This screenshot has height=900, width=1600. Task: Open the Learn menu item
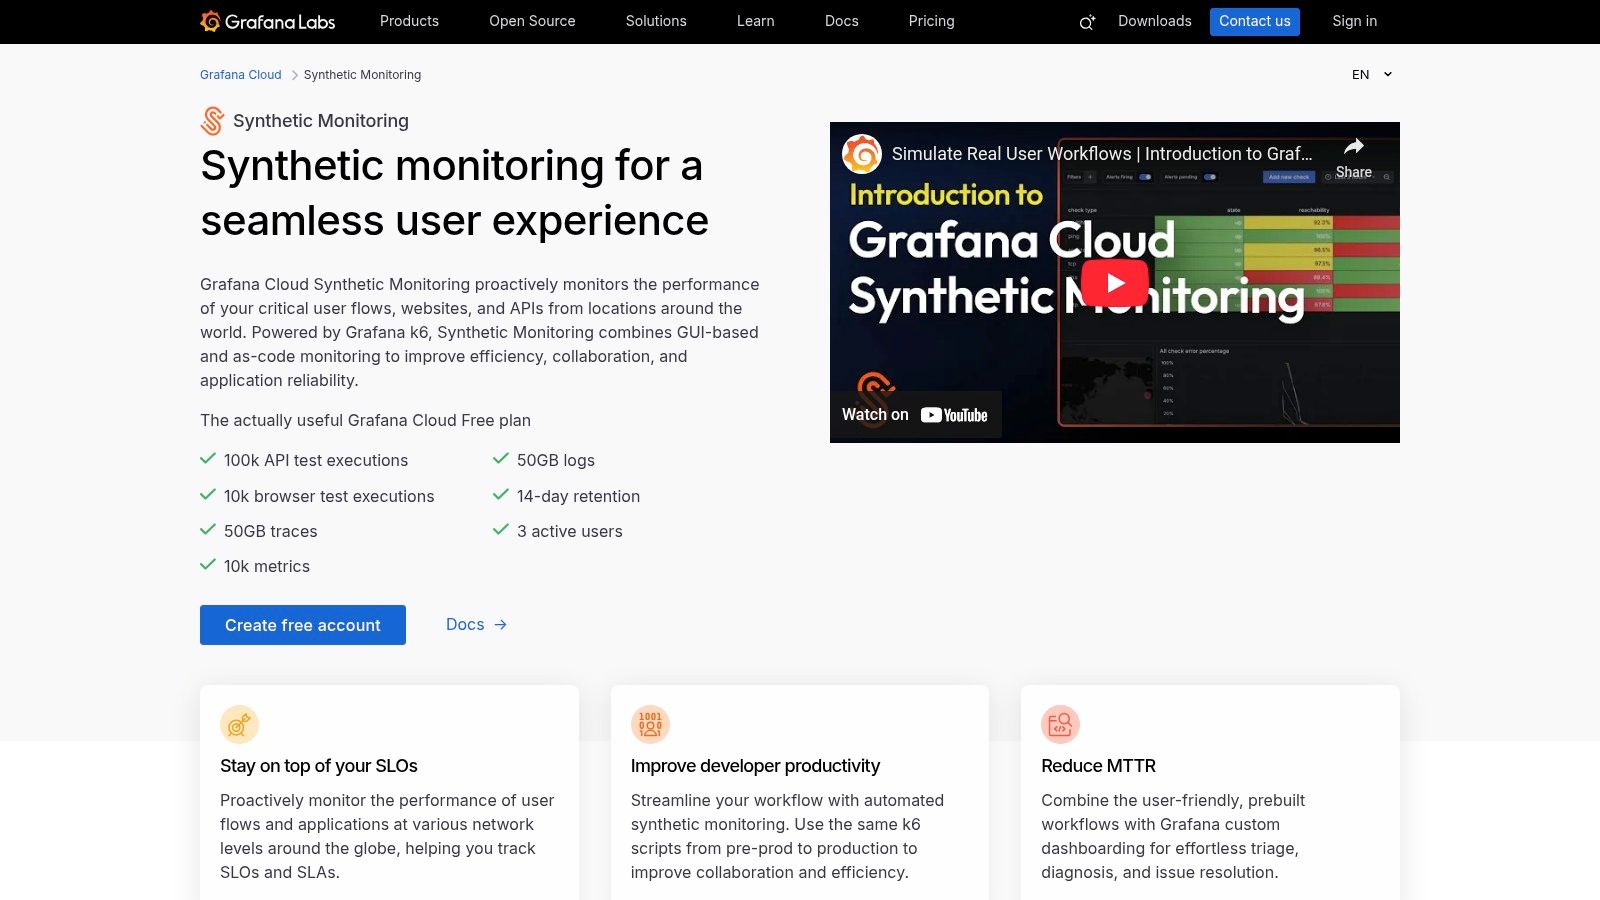point(755,21)
